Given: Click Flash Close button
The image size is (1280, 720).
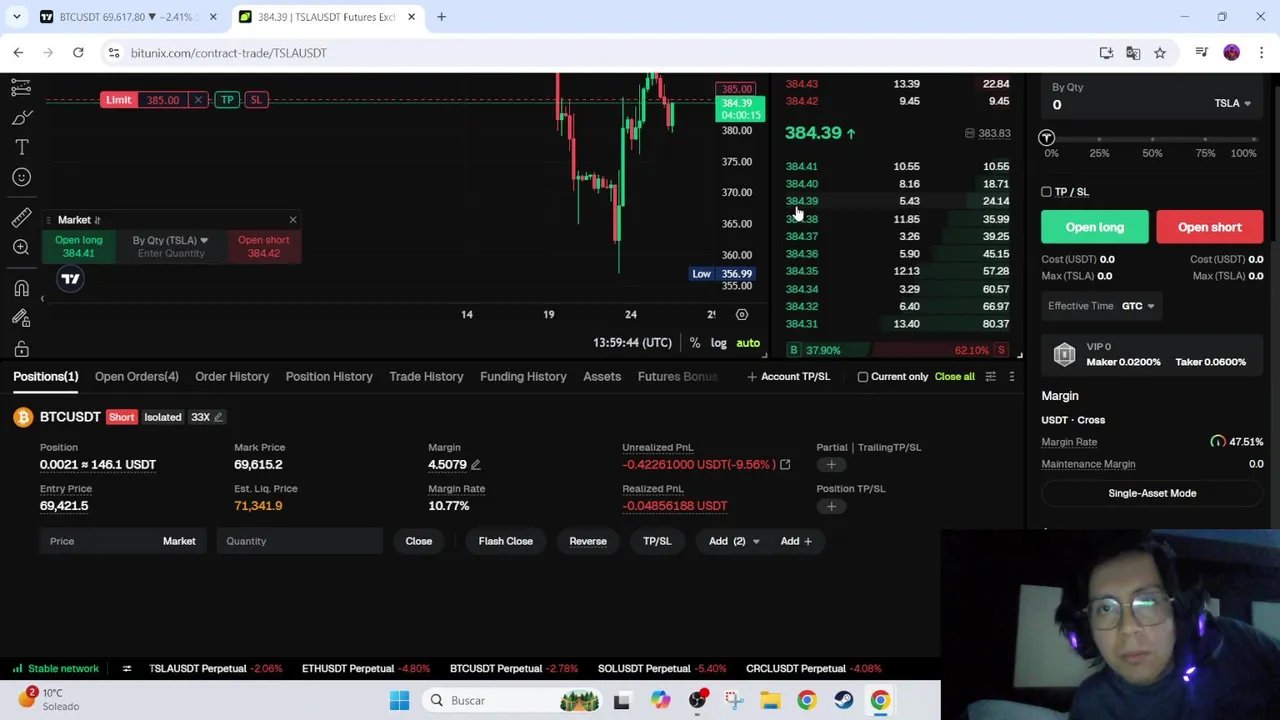Looking at the screenshot, I should 505,541.
